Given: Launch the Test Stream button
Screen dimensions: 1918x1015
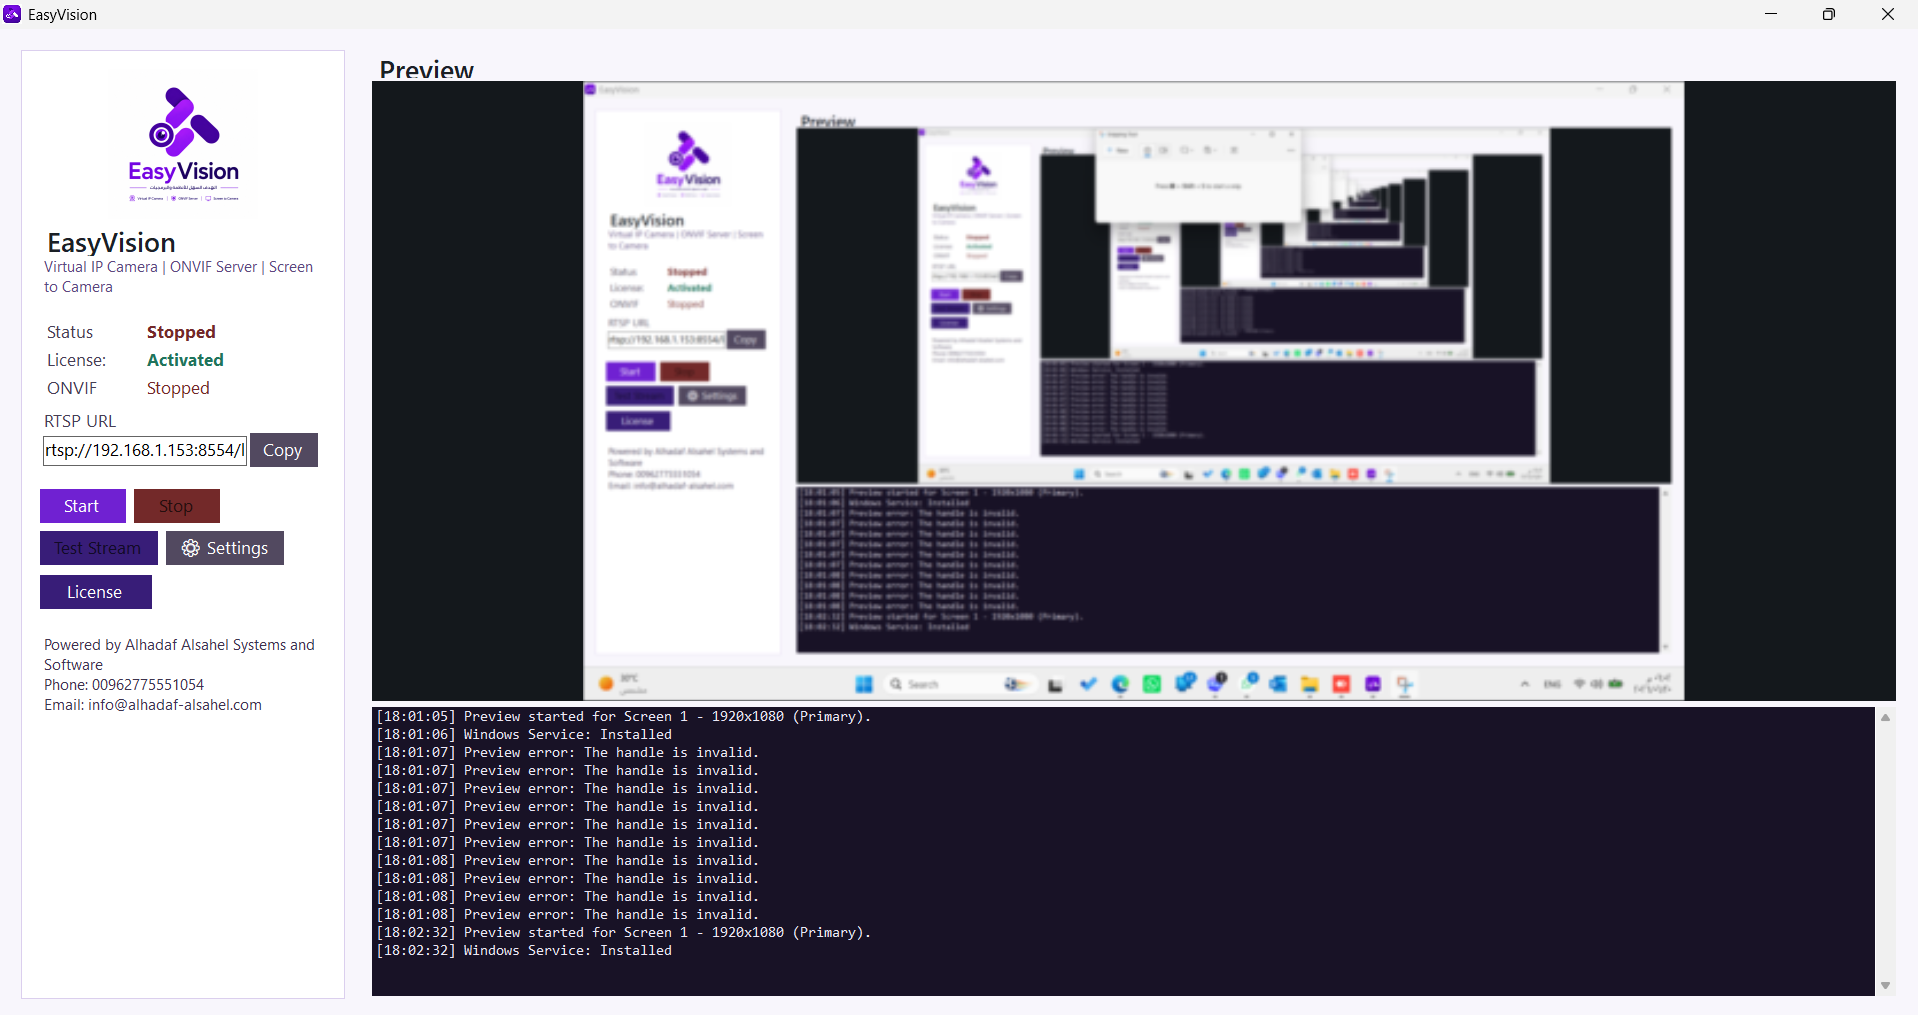Looking at the screenshot, I should coord(98,548).
